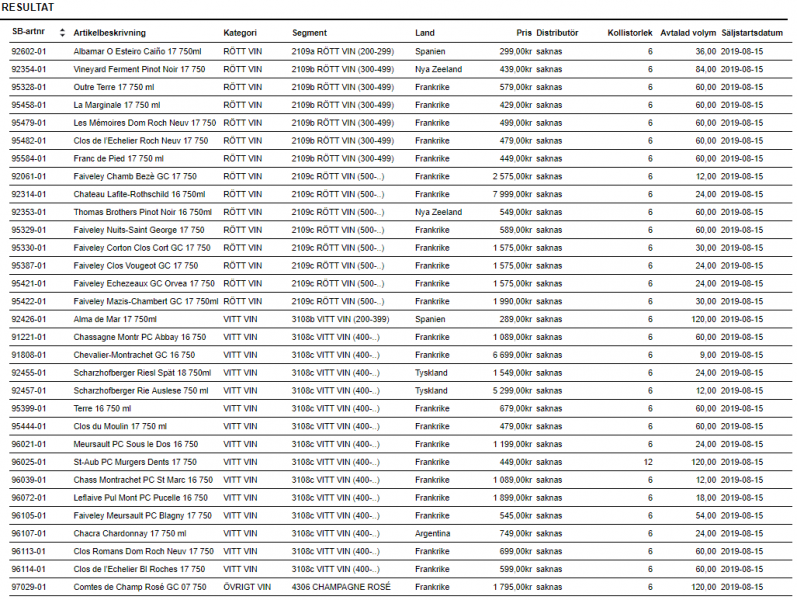Click segment 4306 CHAMPAGNE ROSÉ

coord(341,587)
